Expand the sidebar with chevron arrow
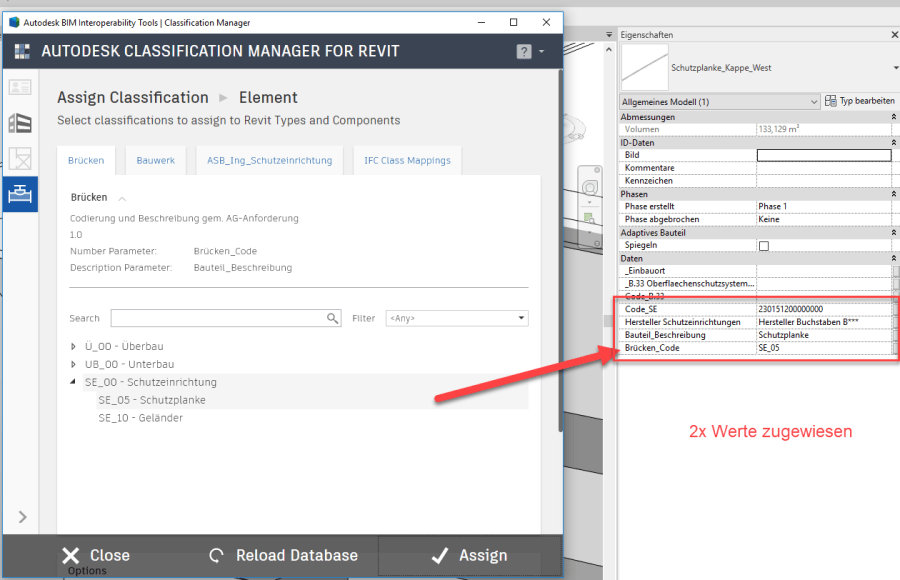This screenshot has width=900, height=580. (22, 517)
